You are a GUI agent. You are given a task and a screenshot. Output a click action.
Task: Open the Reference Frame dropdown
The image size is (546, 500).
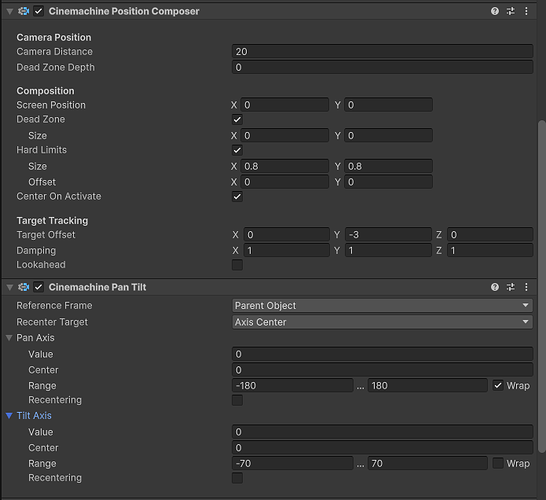tap(382, 305)
